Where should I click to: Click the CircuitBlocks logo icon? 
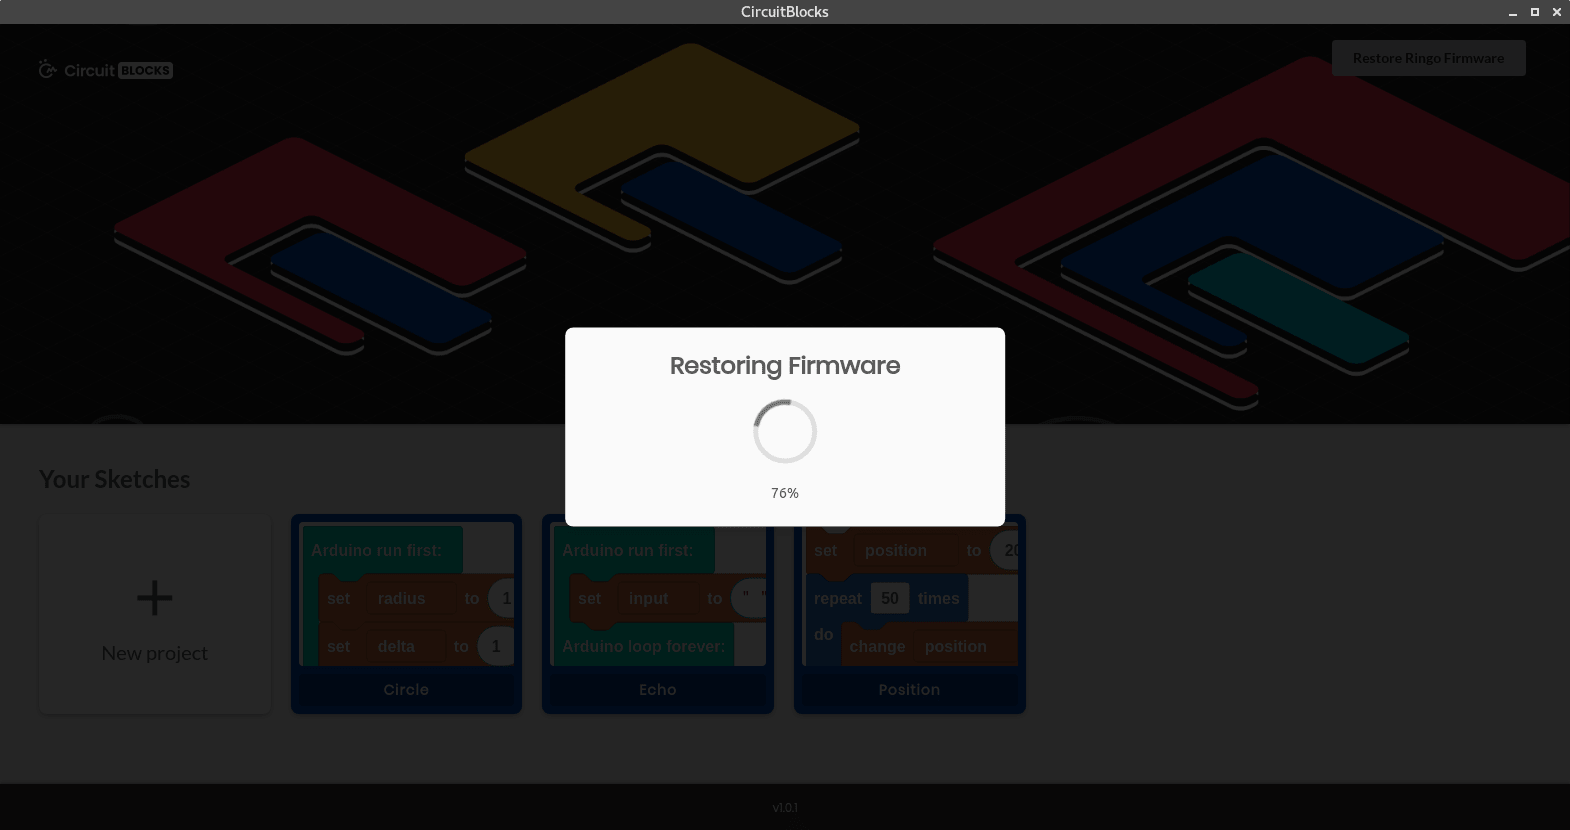point(47,69)
